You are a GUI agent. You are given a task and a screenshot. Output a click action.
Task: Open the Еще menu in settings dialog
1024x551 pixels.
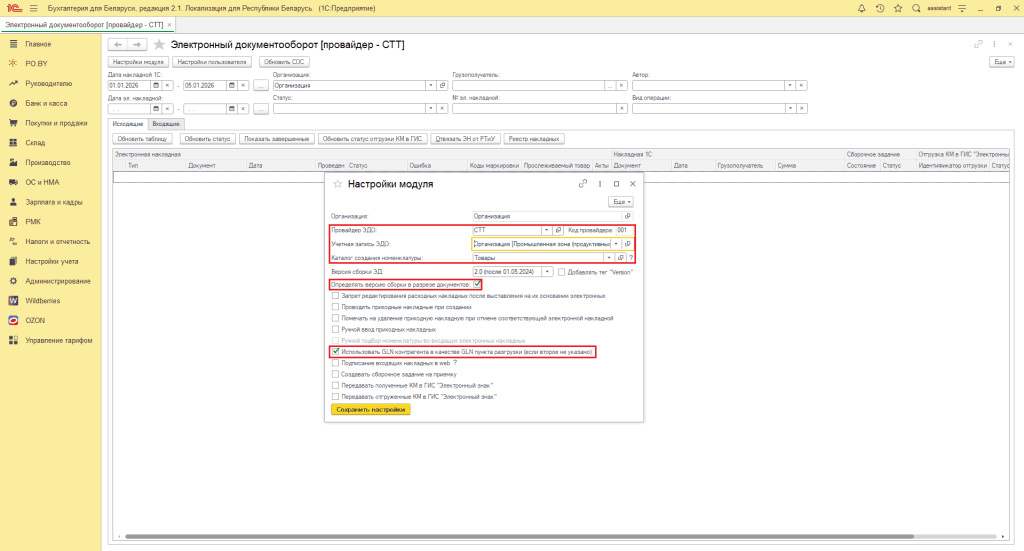coord(622,201)
